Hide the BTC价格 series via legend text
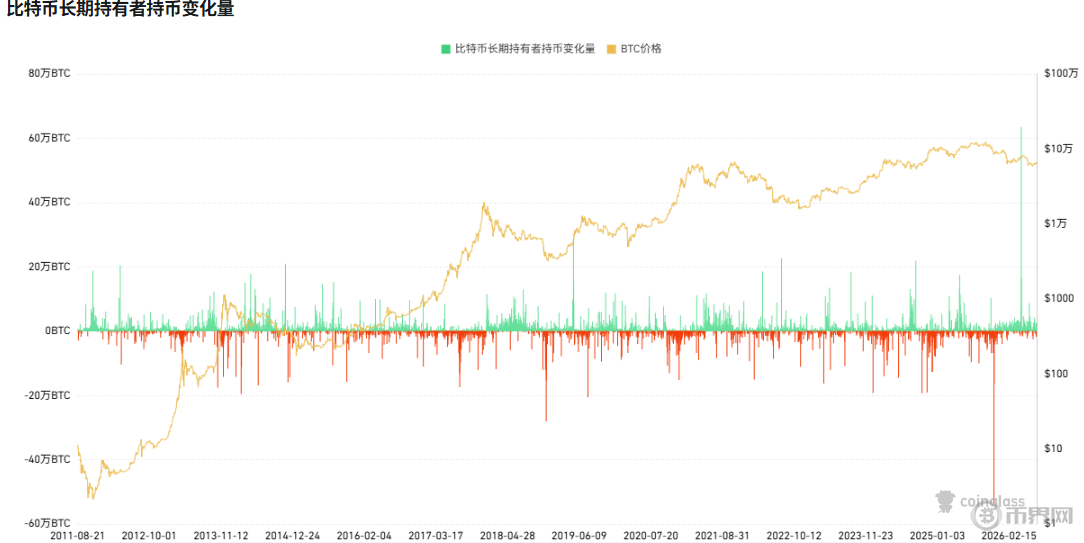The width and height of the screenshot is (1084, 543). pos(641,49)
